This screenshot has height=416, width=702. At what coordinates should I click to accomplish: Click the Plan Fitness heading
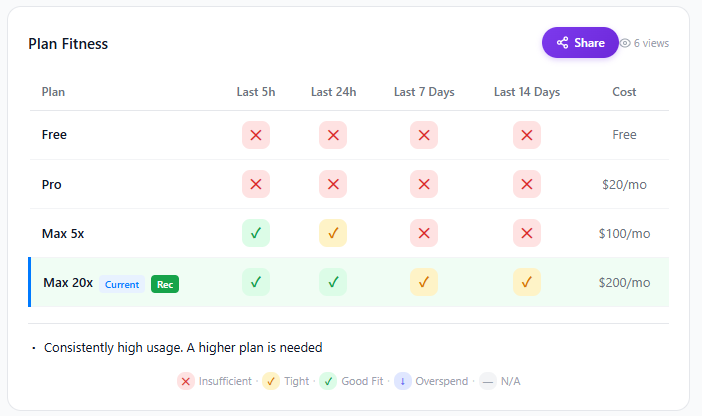point(68,44)
